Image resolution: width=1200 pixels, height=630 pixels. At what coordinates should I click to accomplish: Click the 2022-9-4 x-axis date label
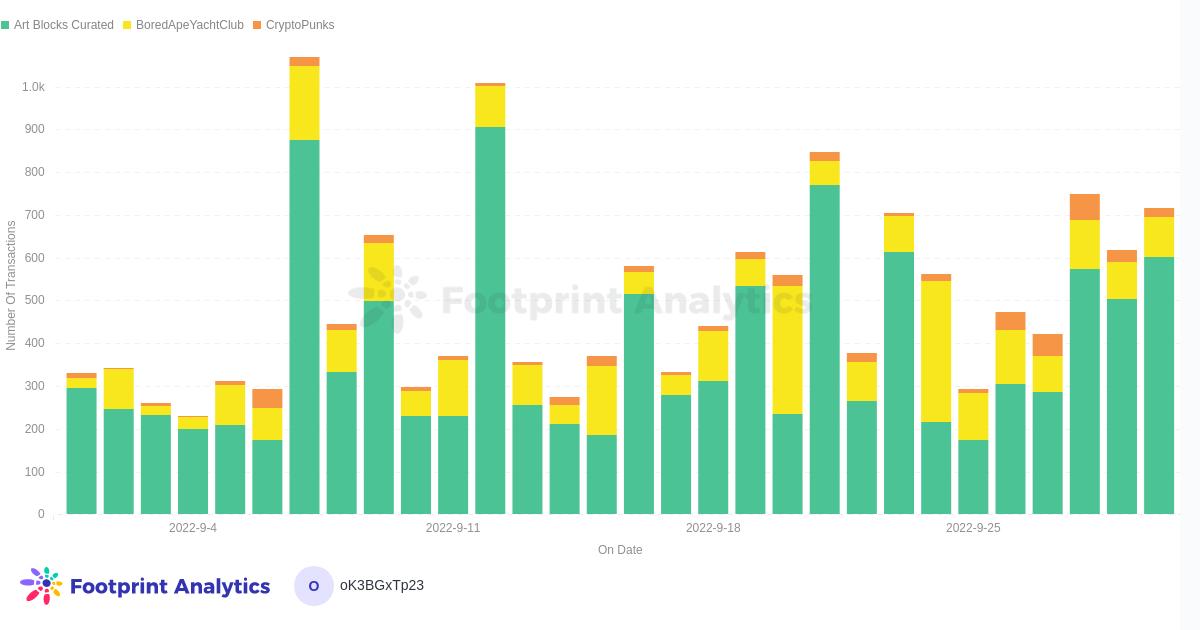193,528
